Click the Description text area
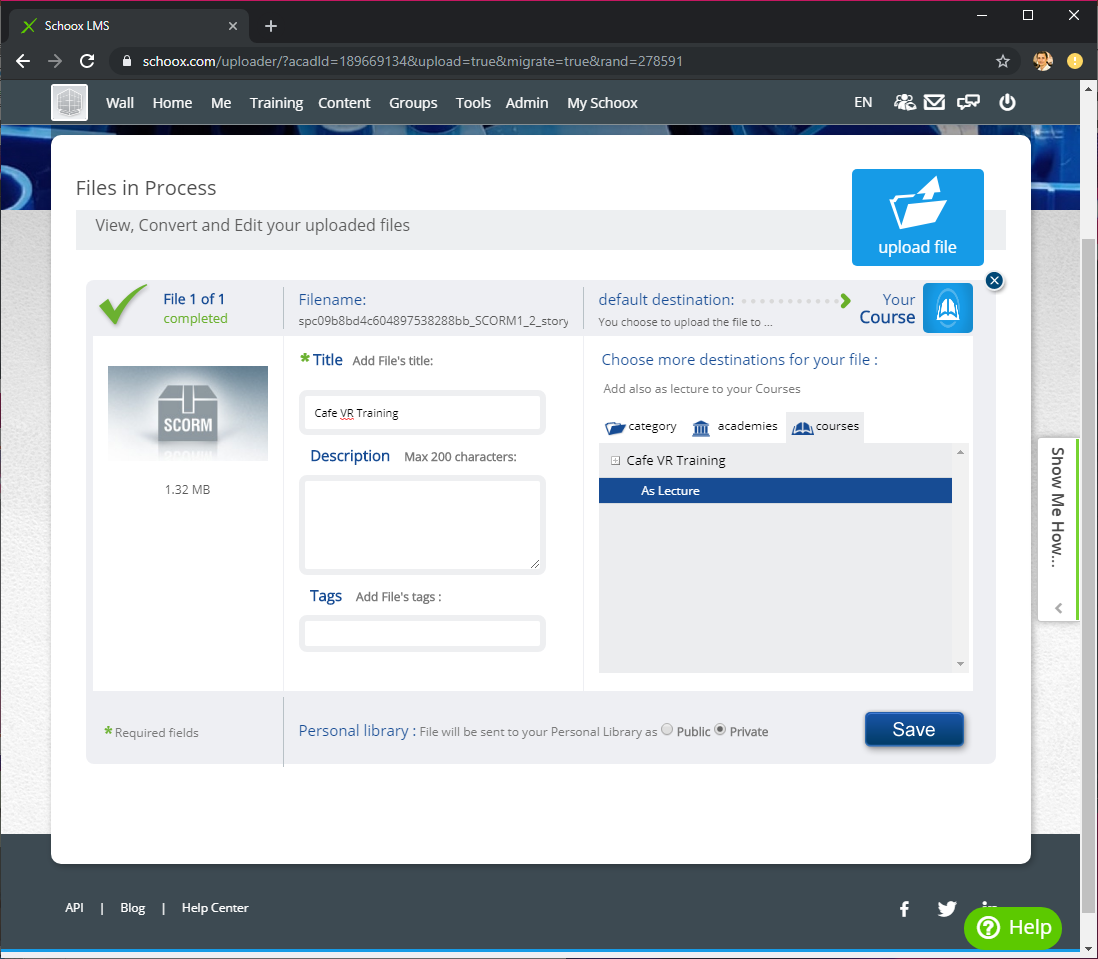 tap(422, 525)
